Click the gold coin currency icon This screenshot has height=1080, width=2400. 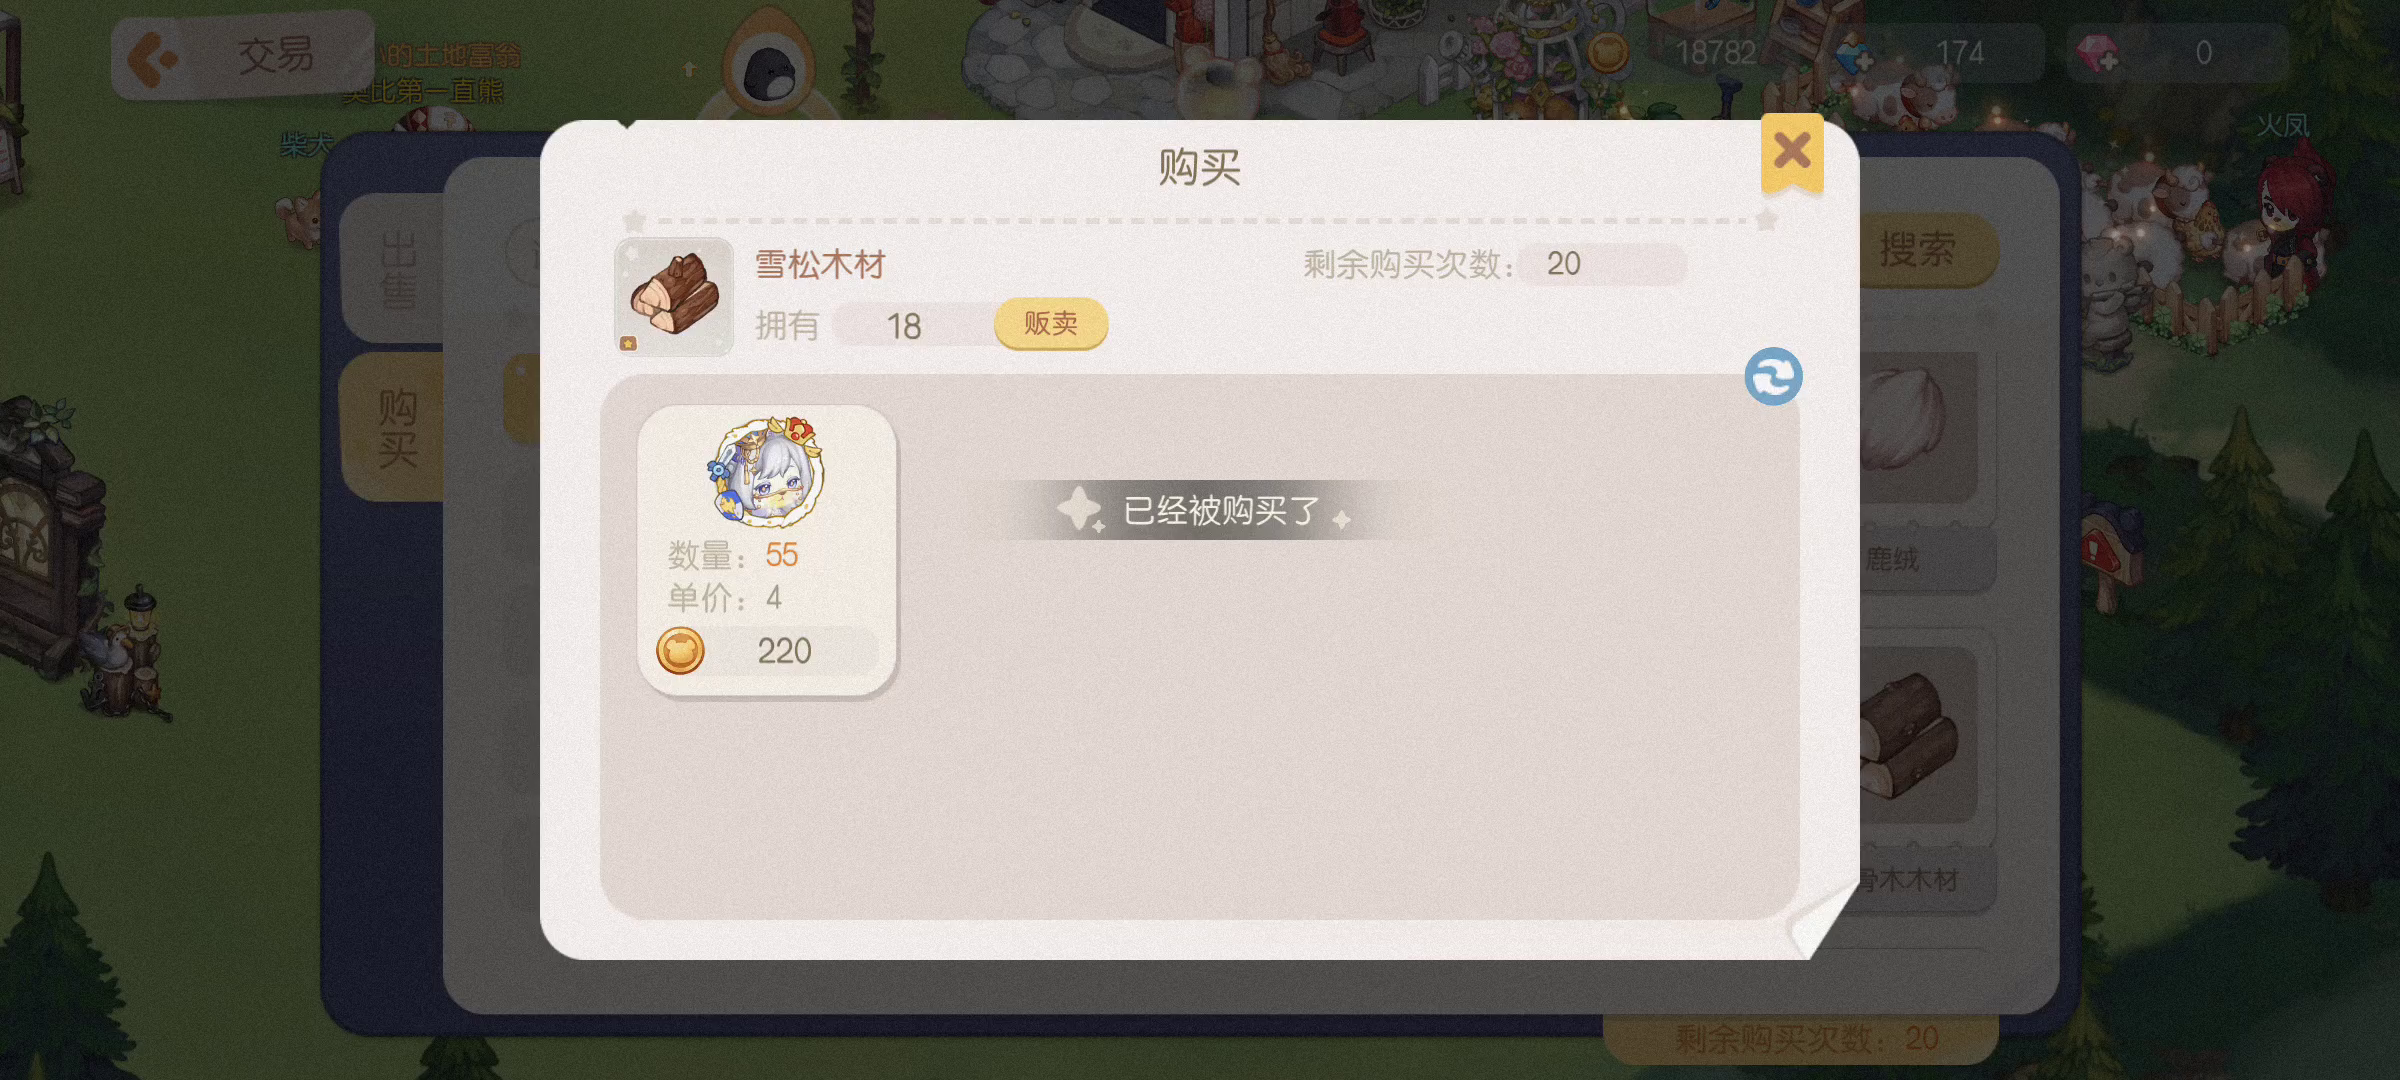(1607, 52)
